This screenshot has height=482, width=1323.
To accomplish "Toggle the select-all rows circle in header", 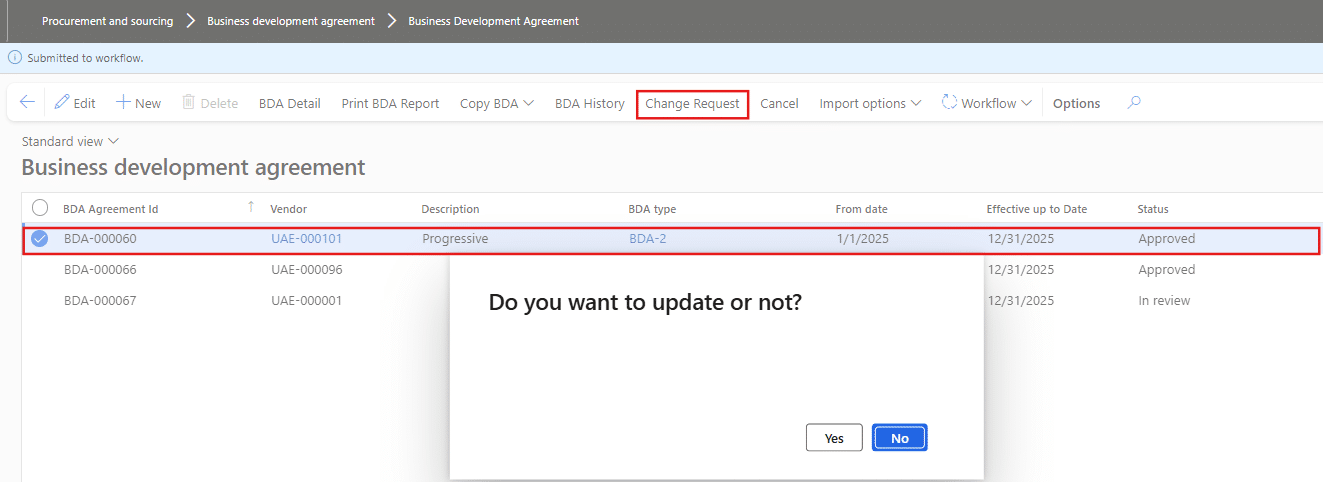I will coord(40,208).
